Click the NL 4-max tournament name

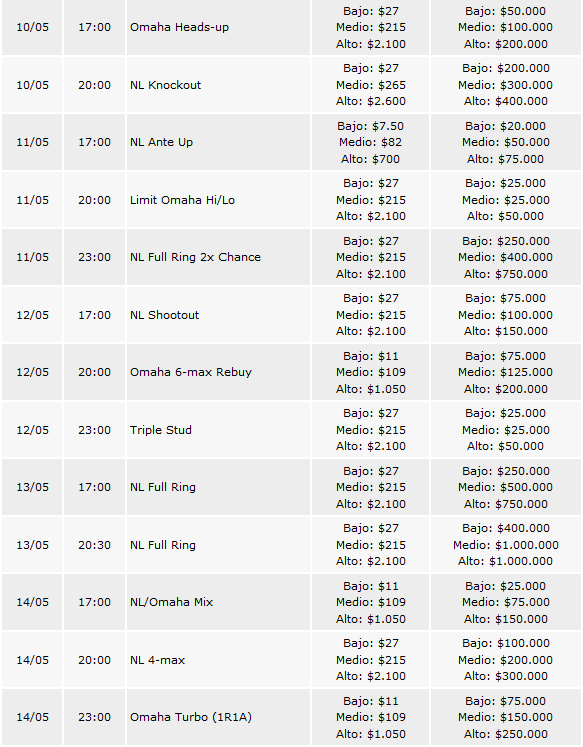(157, 660)
